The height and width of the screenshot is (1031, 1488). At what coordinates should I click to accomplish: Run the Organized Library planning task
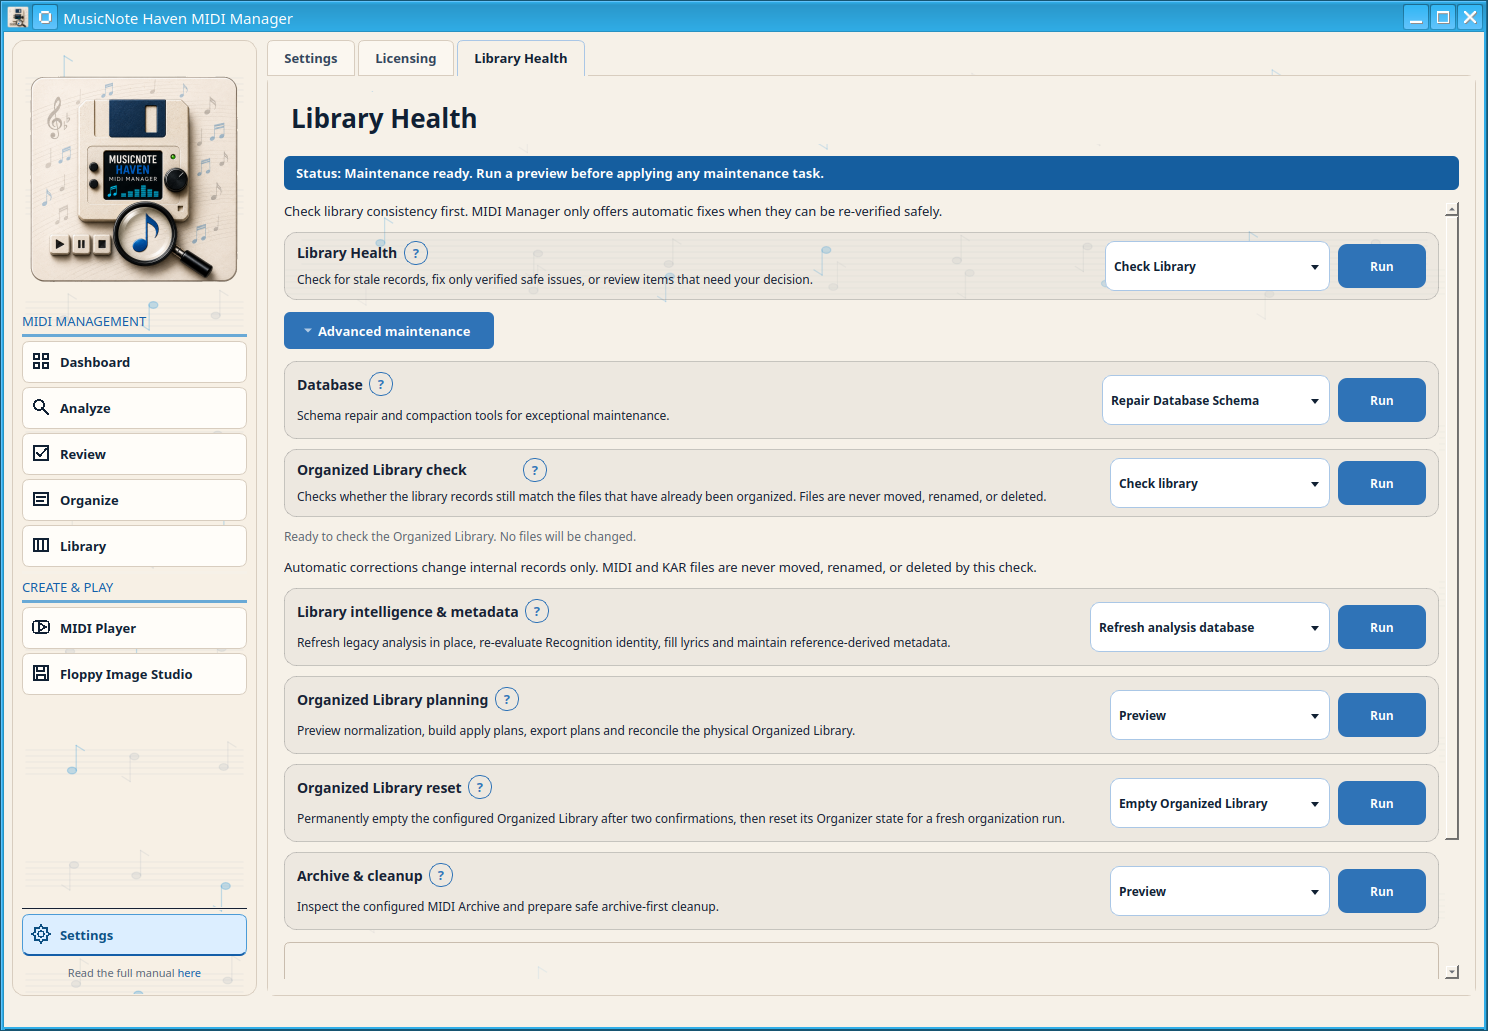click(x=1382, y=715)
